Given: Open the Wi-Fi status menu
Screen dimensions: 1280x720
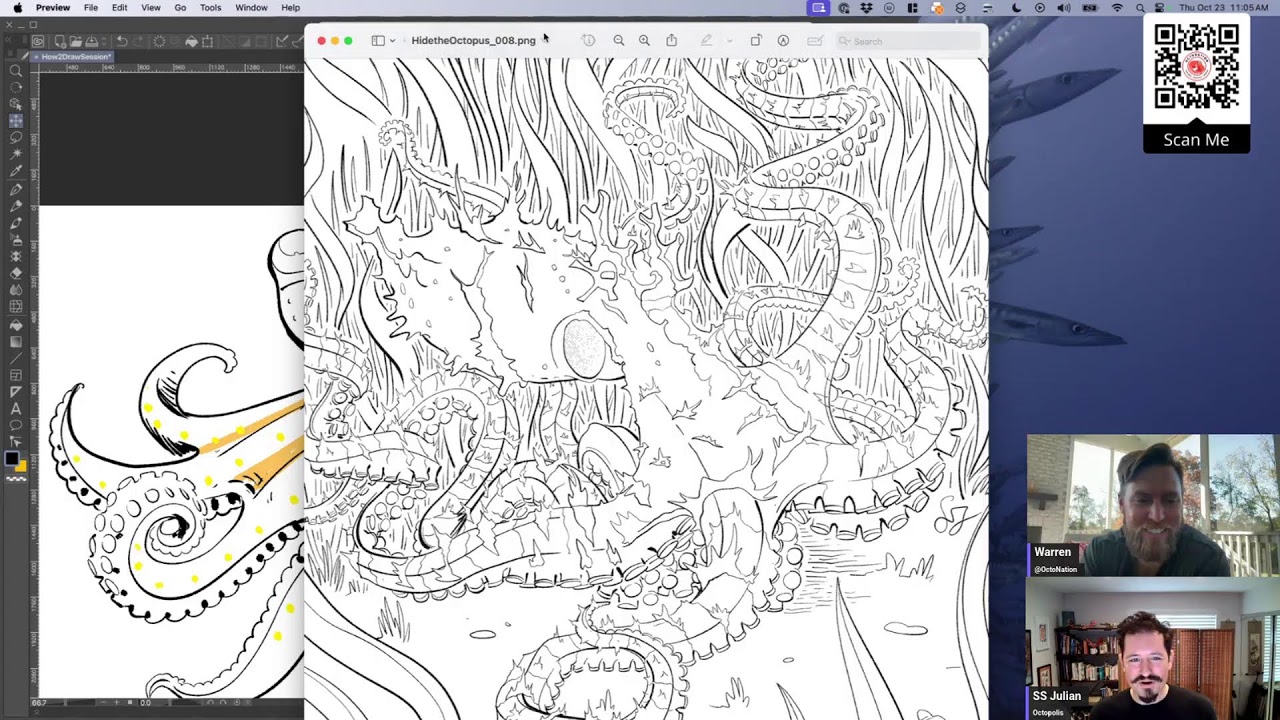Looking at the screenshot, I should [x=1118, y=7].
